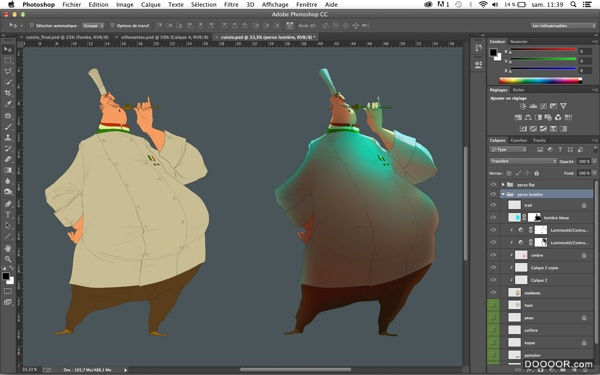
Task: Click lock all icon in Verrou row
Action: [536, 173]
